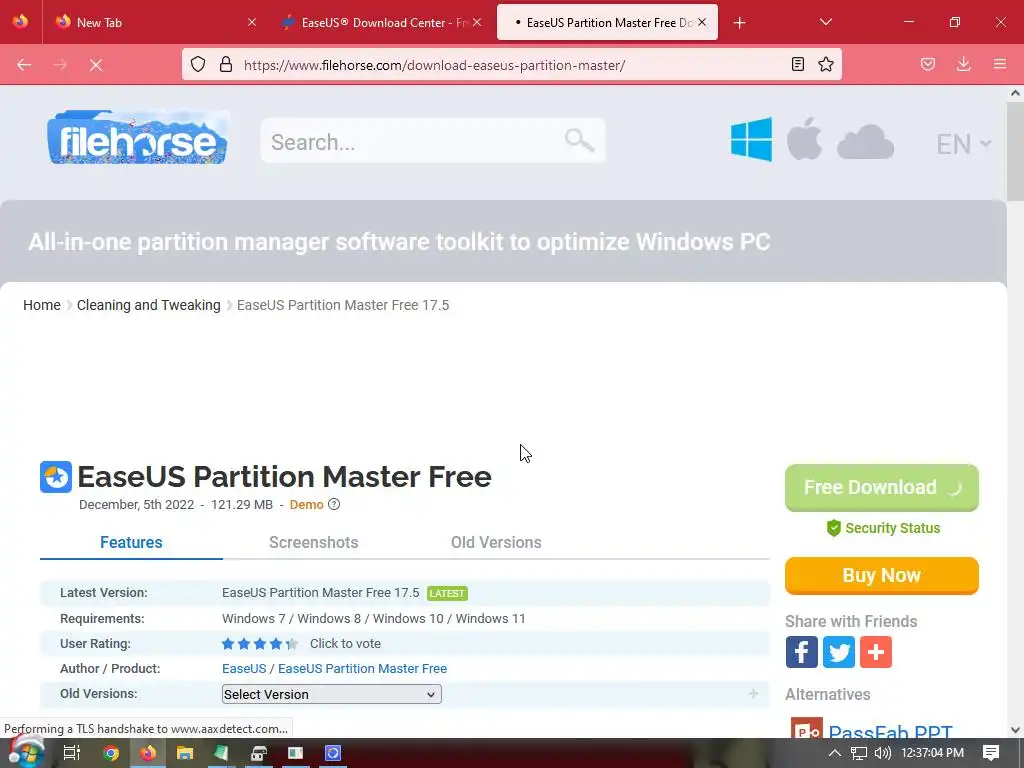The width and height of the screenshot is (1024, 768).
Task: Open Task View on the taskbar
Action: tap(72, 753)
